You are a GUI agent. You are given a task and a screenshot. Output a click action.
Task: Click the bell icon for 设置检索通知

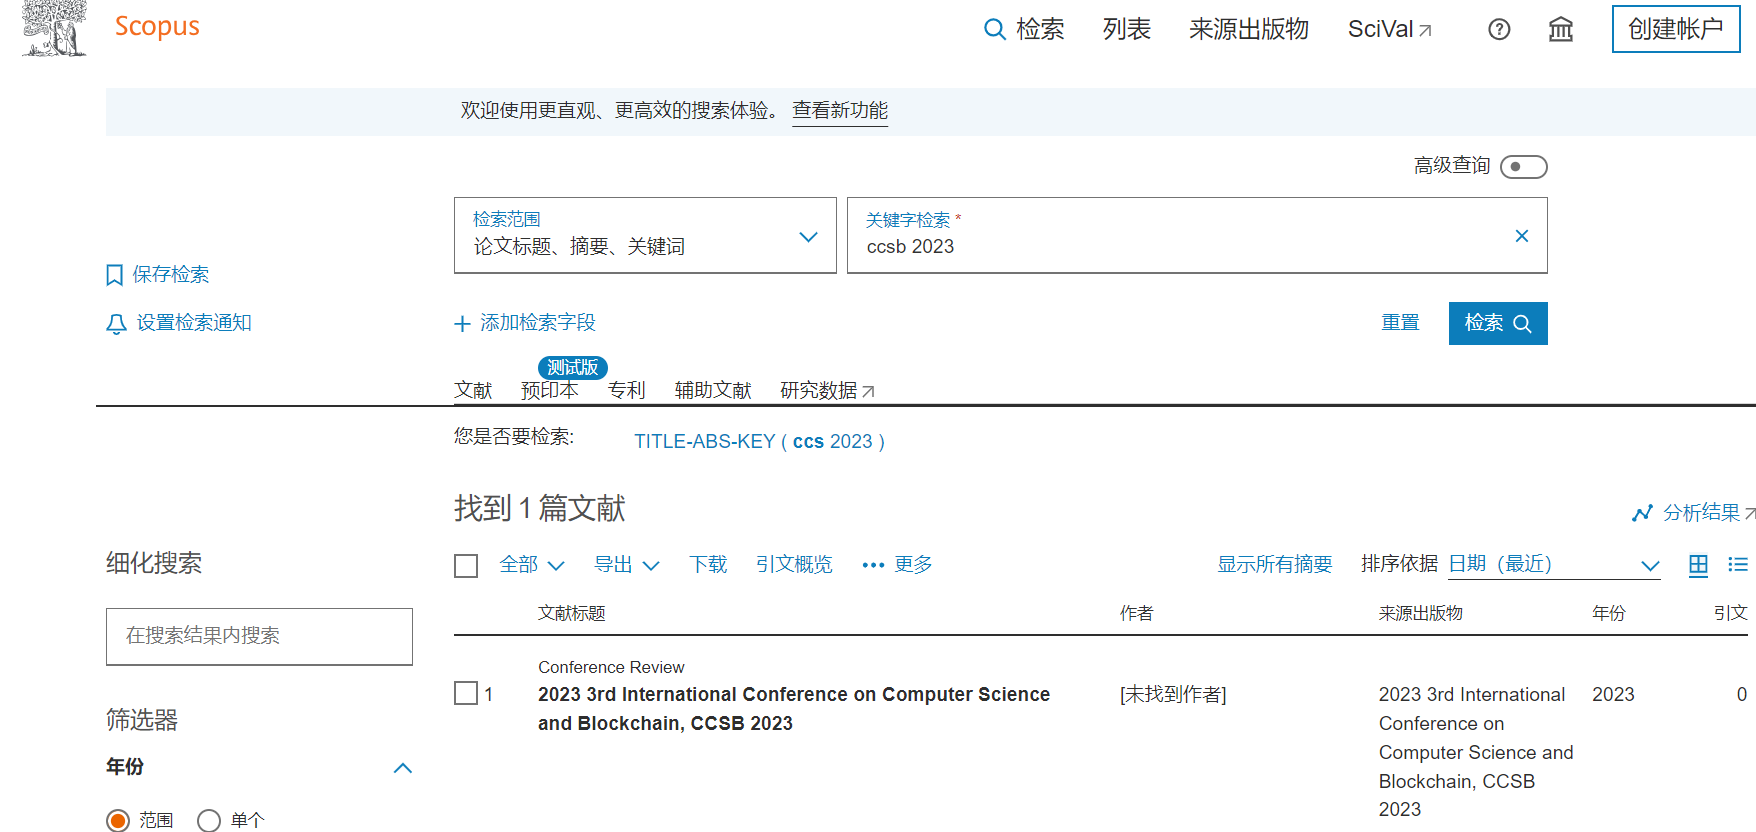(116, 323)
